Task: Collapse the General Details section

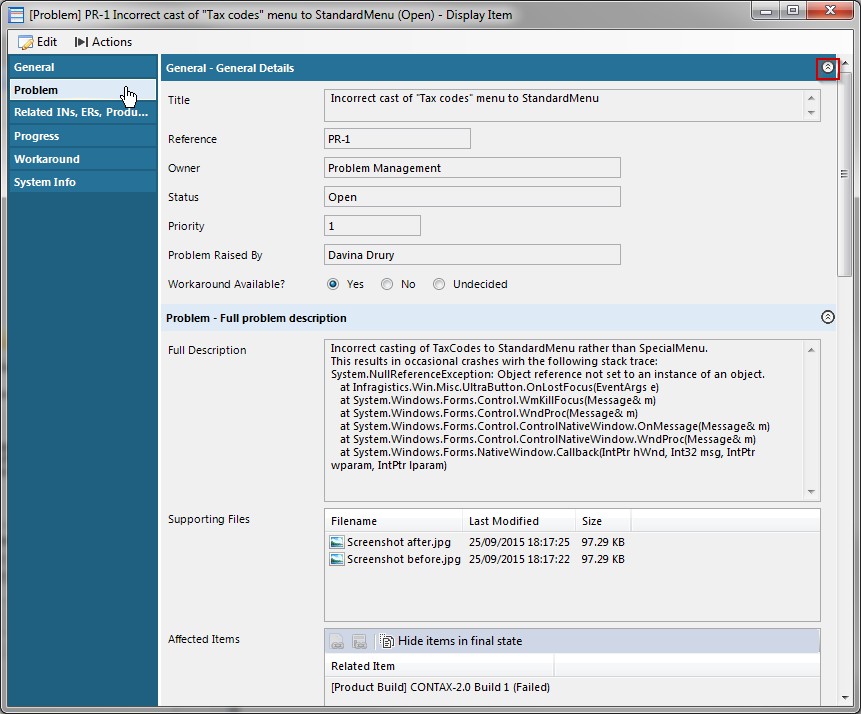Action: [x=828, y=68]
